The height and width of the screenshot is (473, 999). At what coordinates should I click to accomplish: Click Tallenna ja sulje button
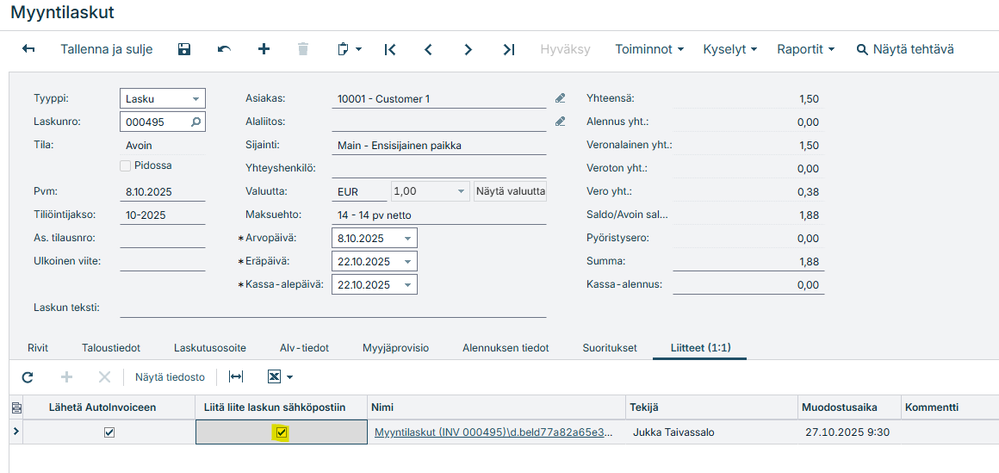(x=106, y=49)
